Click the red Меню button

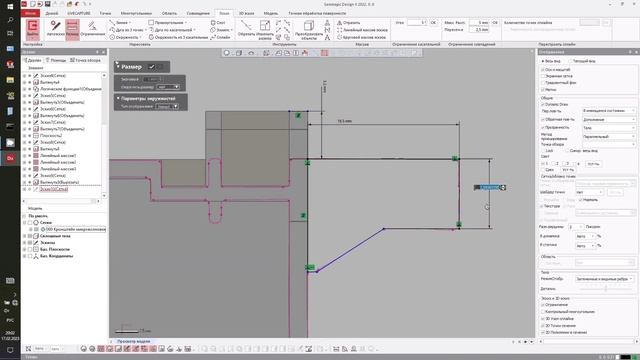point(31,13)
